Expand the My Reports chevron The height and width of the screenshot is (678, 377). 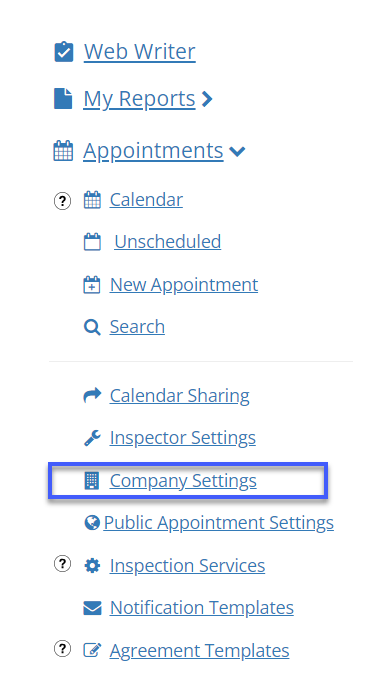(207, 99)
